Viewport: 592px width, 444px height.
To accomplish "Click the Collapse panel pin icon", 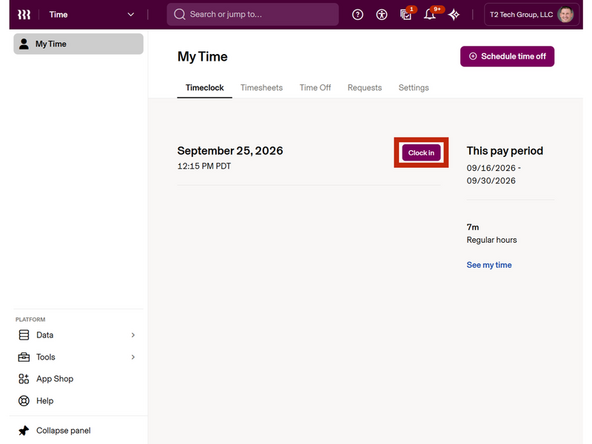I will [24, 430].
